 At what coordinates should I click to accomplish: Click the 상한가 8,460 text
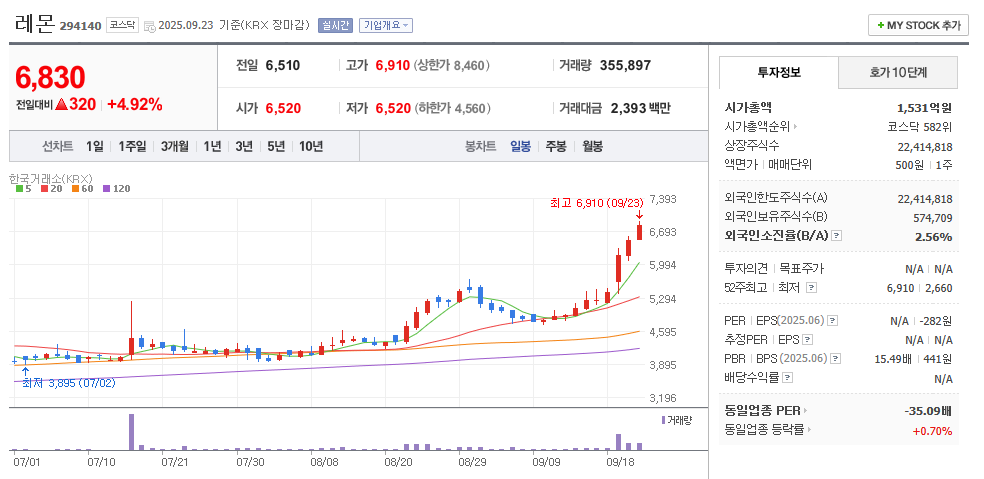coord(452,65)
